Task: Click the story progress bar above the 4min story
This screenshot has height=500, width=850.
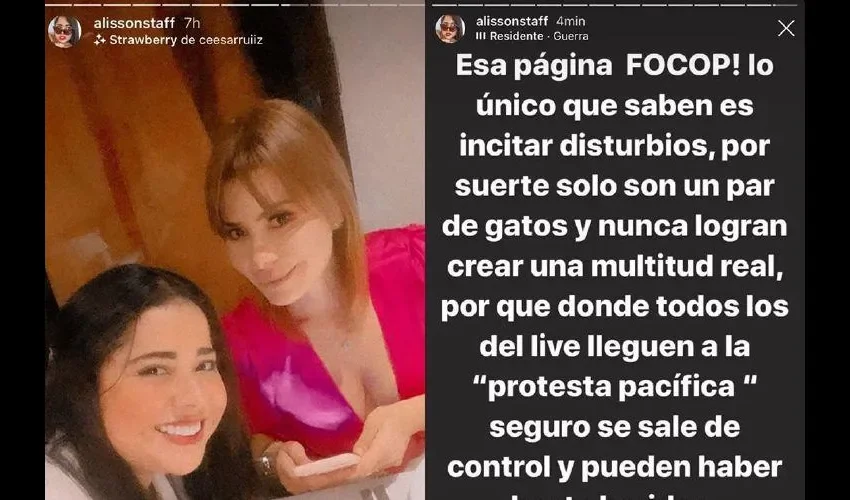Action: [x=614, y=5]
